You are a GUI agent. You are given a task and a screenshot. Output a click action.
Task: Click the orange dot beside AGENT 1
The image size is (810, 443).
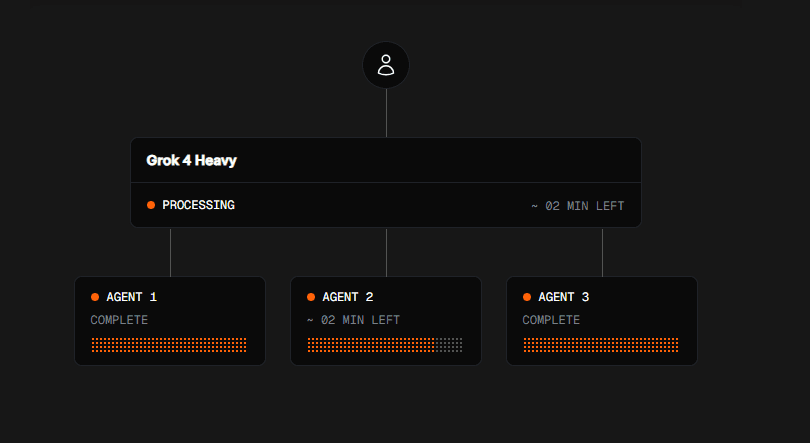pyautogui.click(x=95, y=297)
